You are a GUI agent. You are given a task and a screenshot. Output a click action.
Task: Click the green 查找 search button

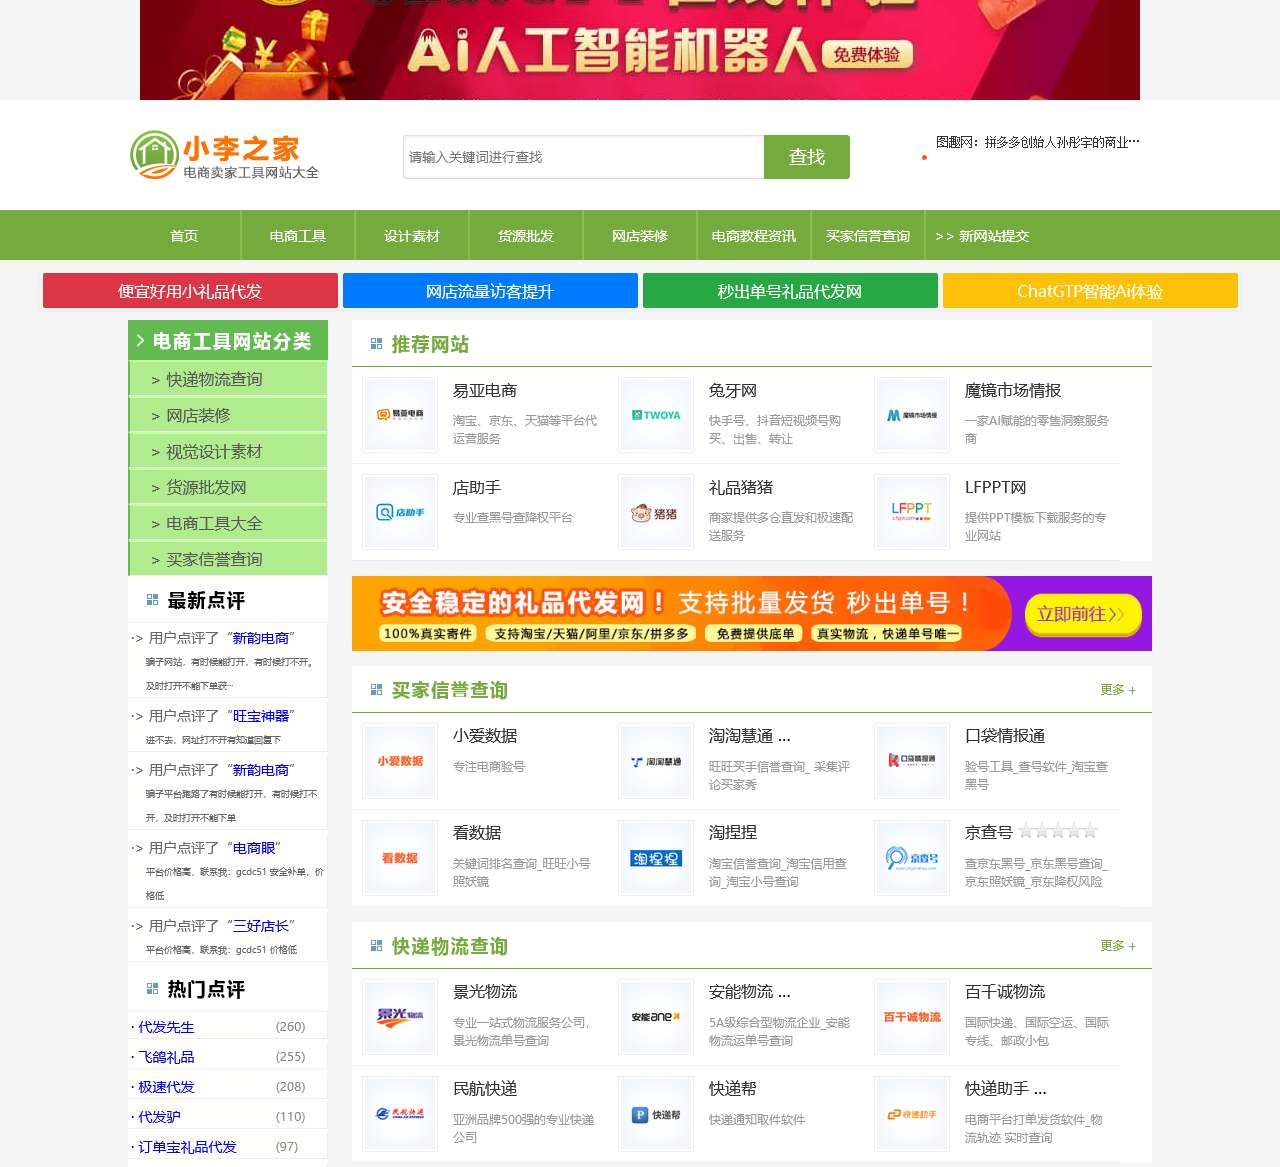pos(807,157)
